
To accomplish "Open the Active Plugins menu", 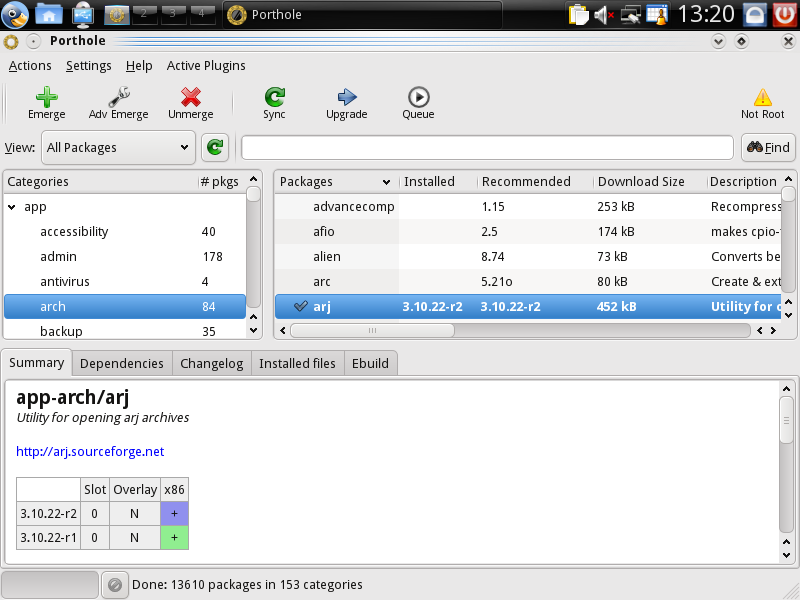I will click(x=206, y=66).
